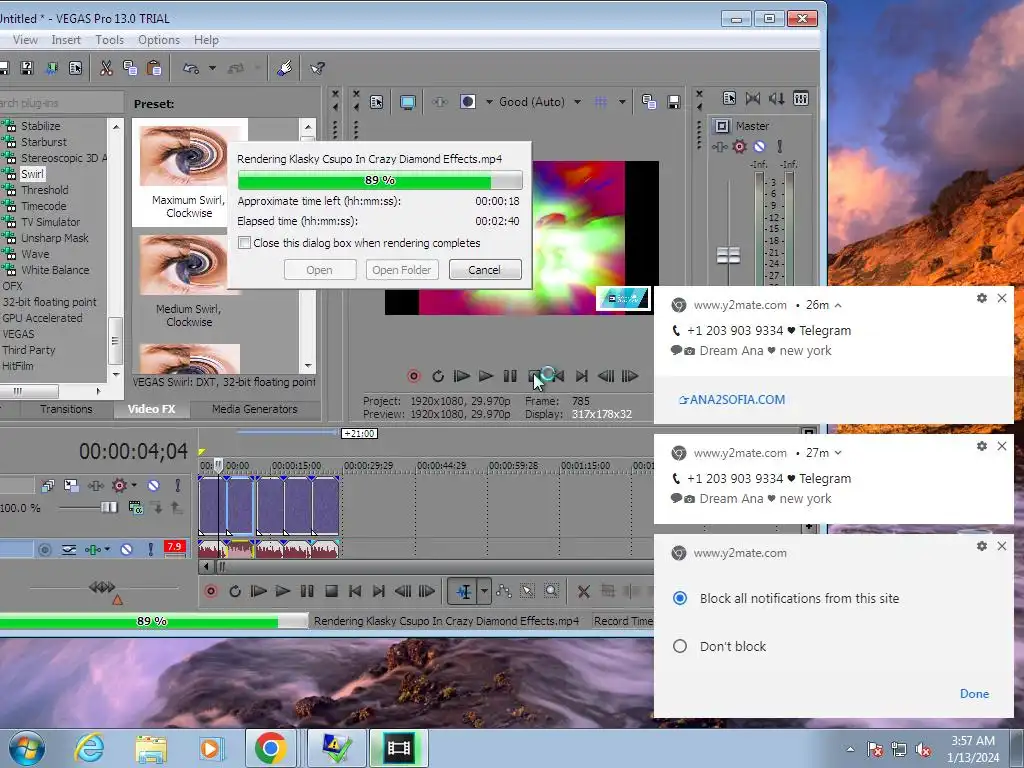The height and width of the screenshot is (768, 1024).
Task: Toggle Mute on the Master bus
Action: (759, 146)
